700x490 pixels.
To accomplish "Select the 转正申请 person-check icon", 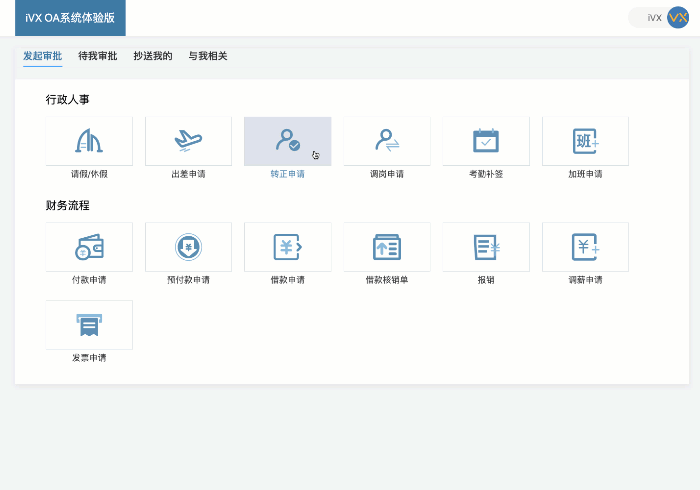I will (288, 141).
